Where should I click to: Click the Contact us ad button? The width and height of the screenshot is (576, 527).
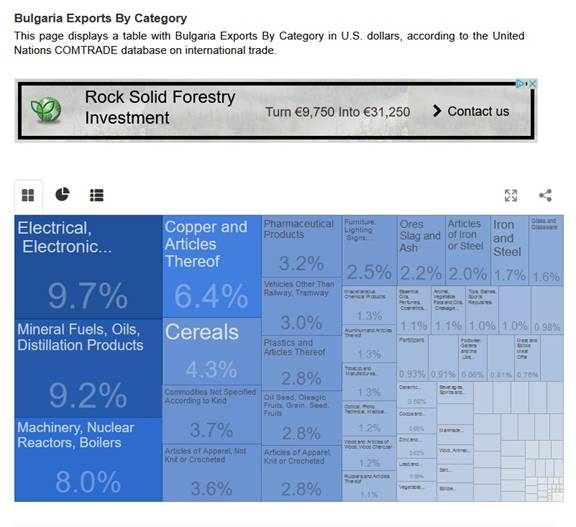472,111
